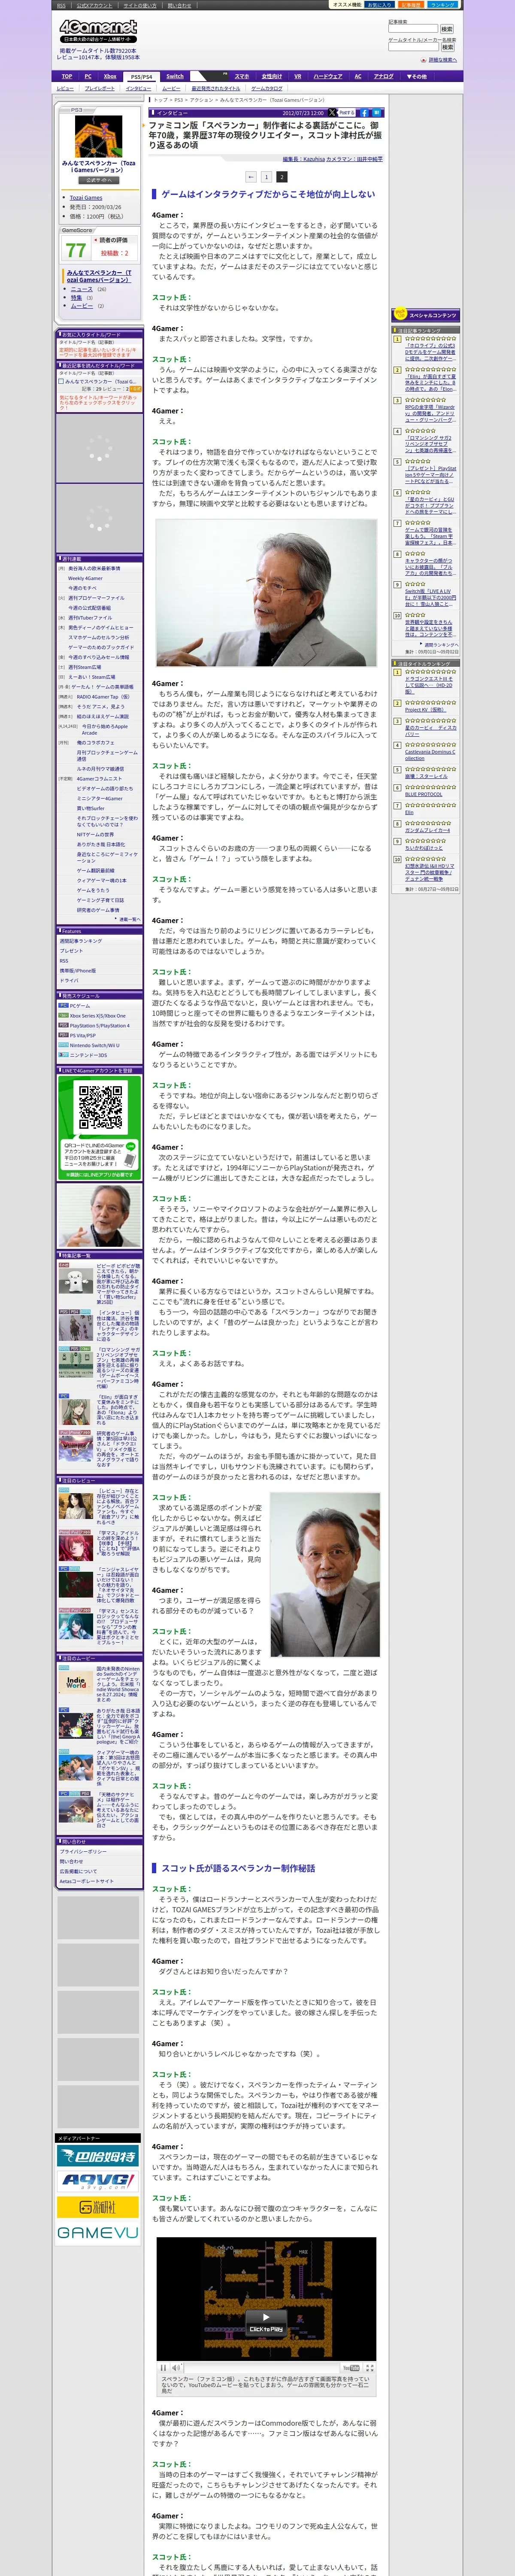Click アクション in the breadcrumb

(x=202, y=100)
